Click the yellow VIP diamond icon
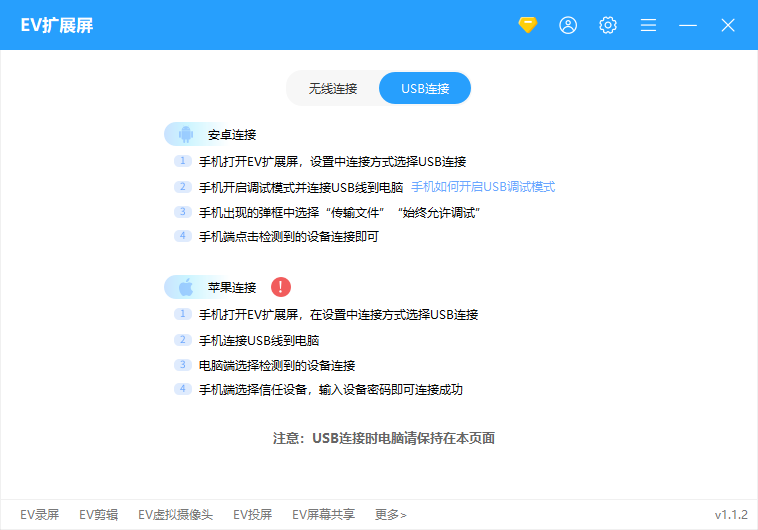 click(x=527, y=25)
